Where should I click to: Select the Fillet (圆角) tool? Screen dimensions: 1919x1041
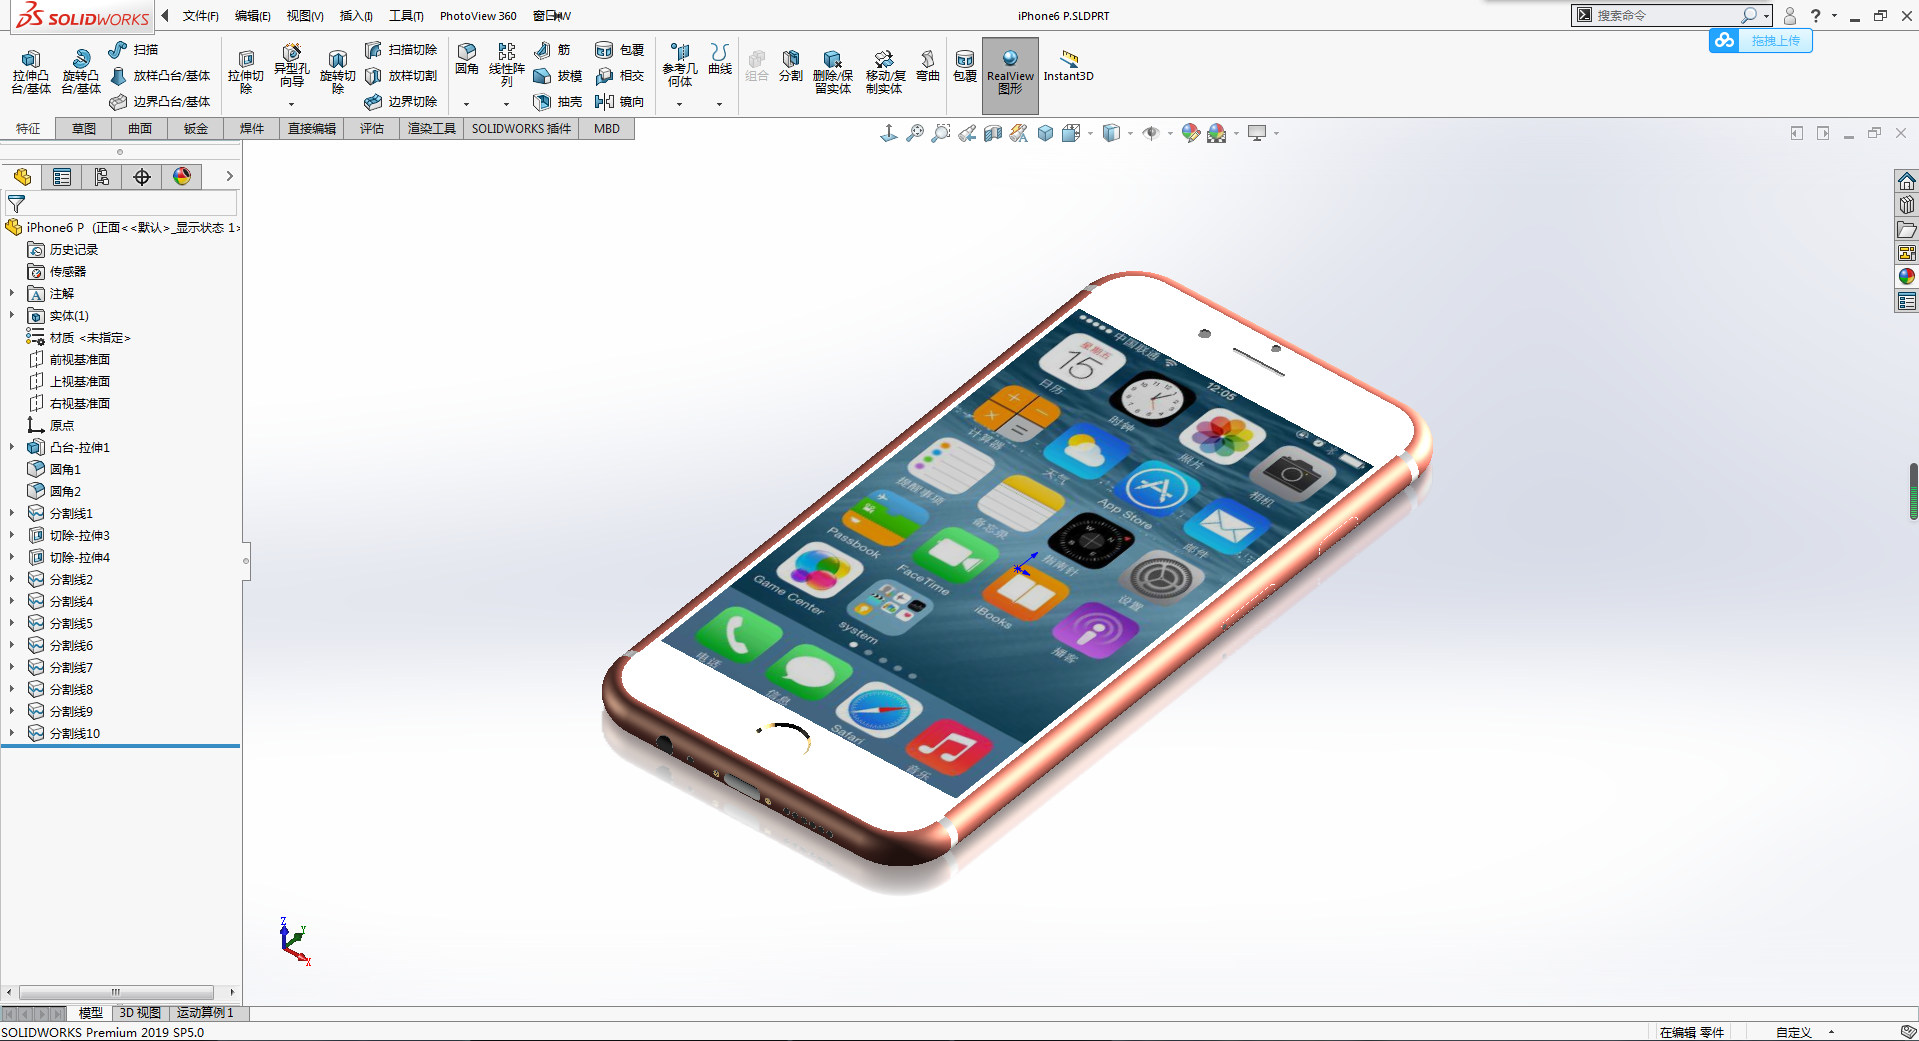pos(466,58)
